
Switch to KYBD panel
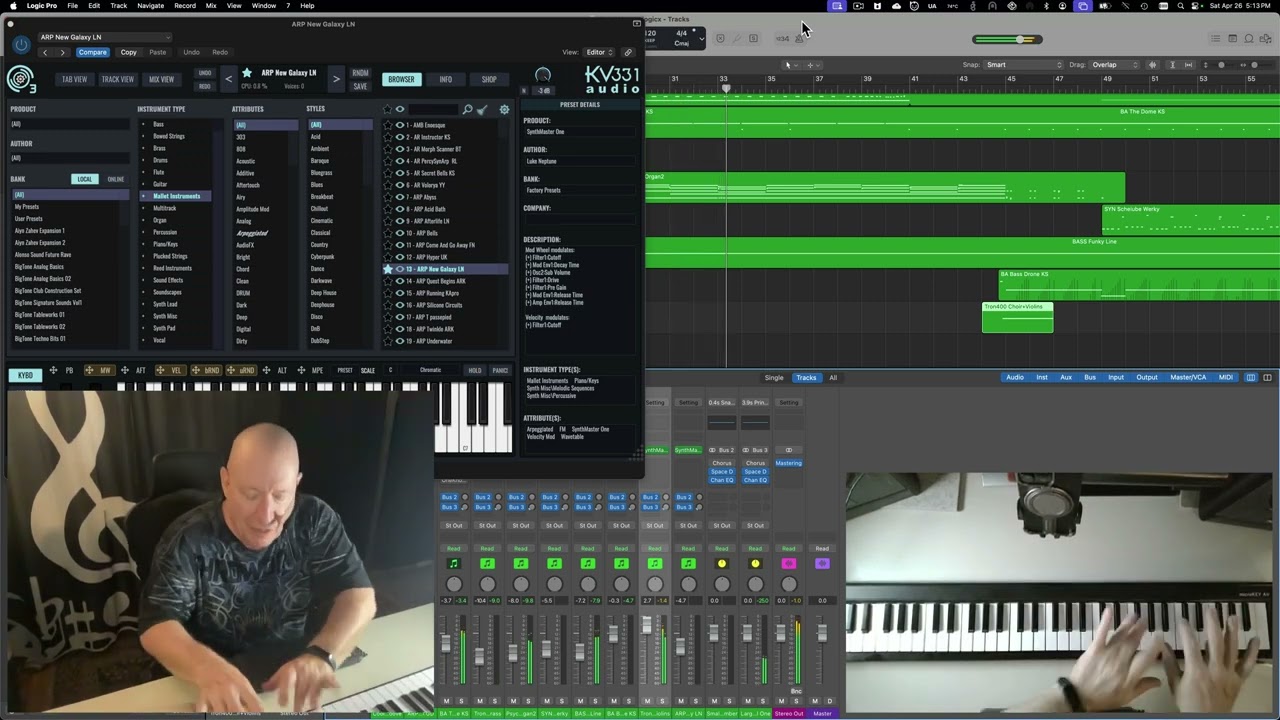coord(25,375)
